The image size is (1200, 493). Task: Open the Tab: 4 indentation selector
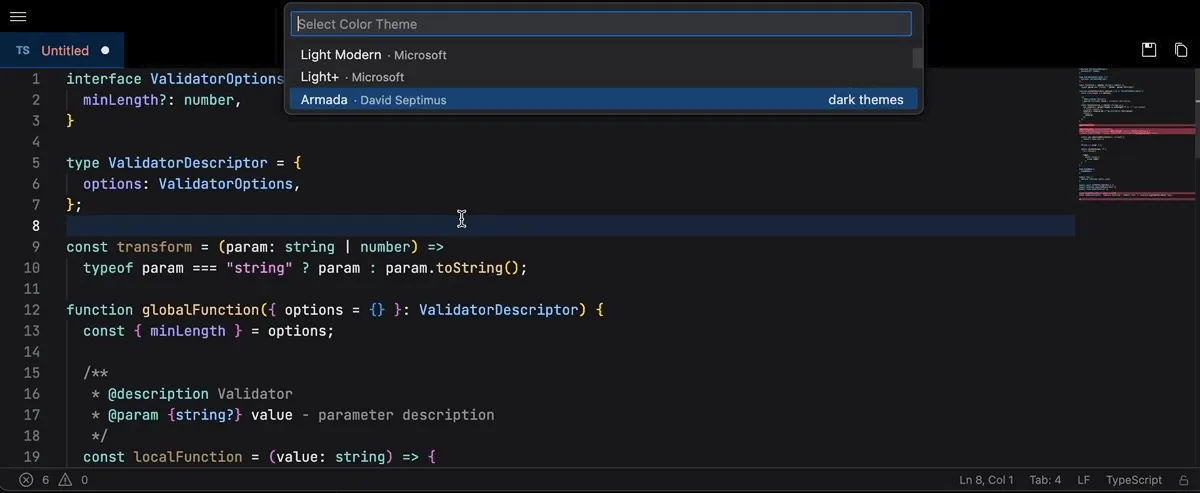click(1044, 480)
